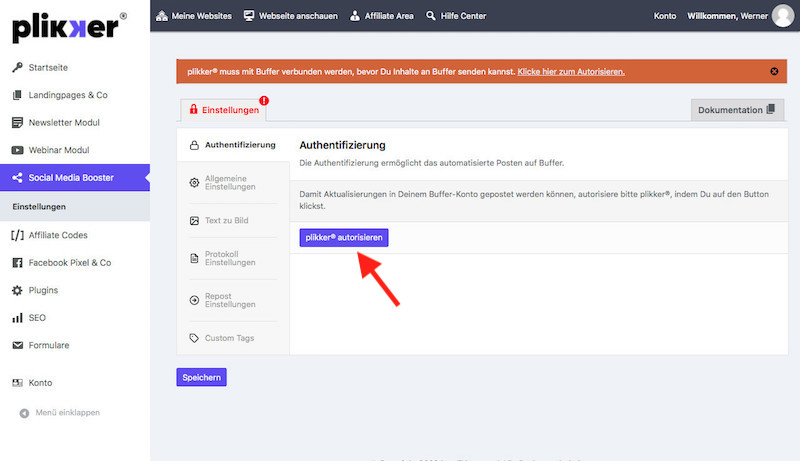This screenshot has height=461, width=800.
Task: Open the Dokumentation button
Action: pos(737,110)
